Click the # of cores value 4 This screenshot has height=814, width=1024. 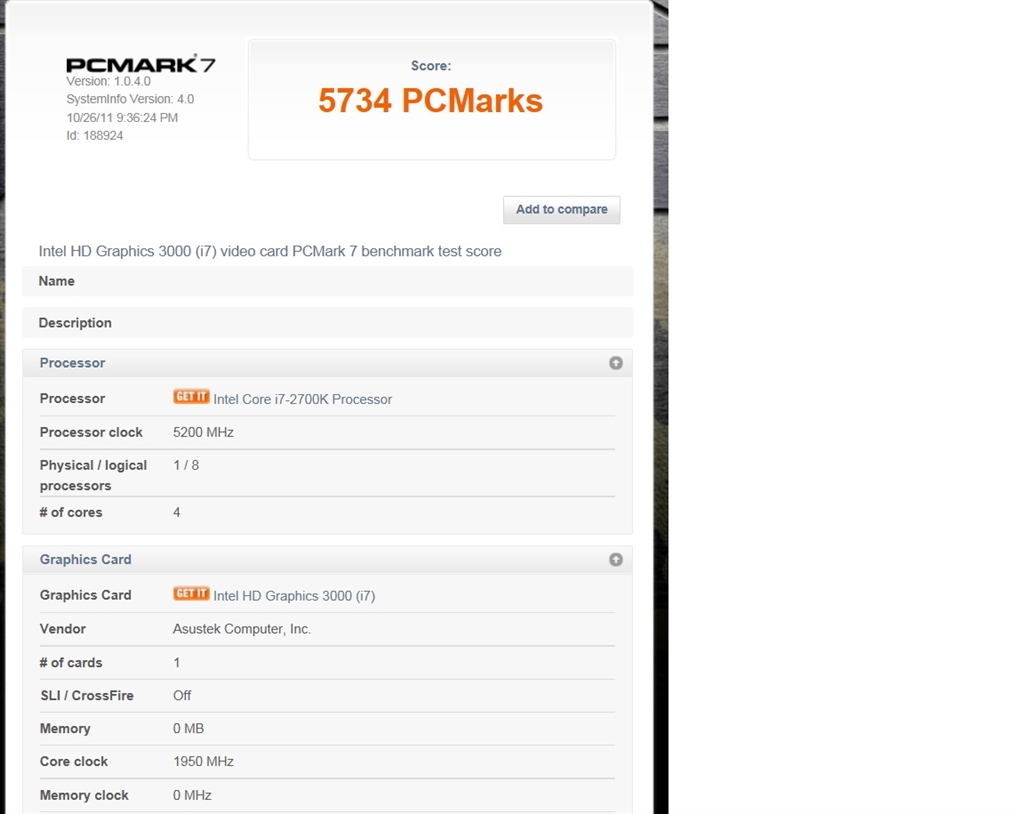[176, 513]
